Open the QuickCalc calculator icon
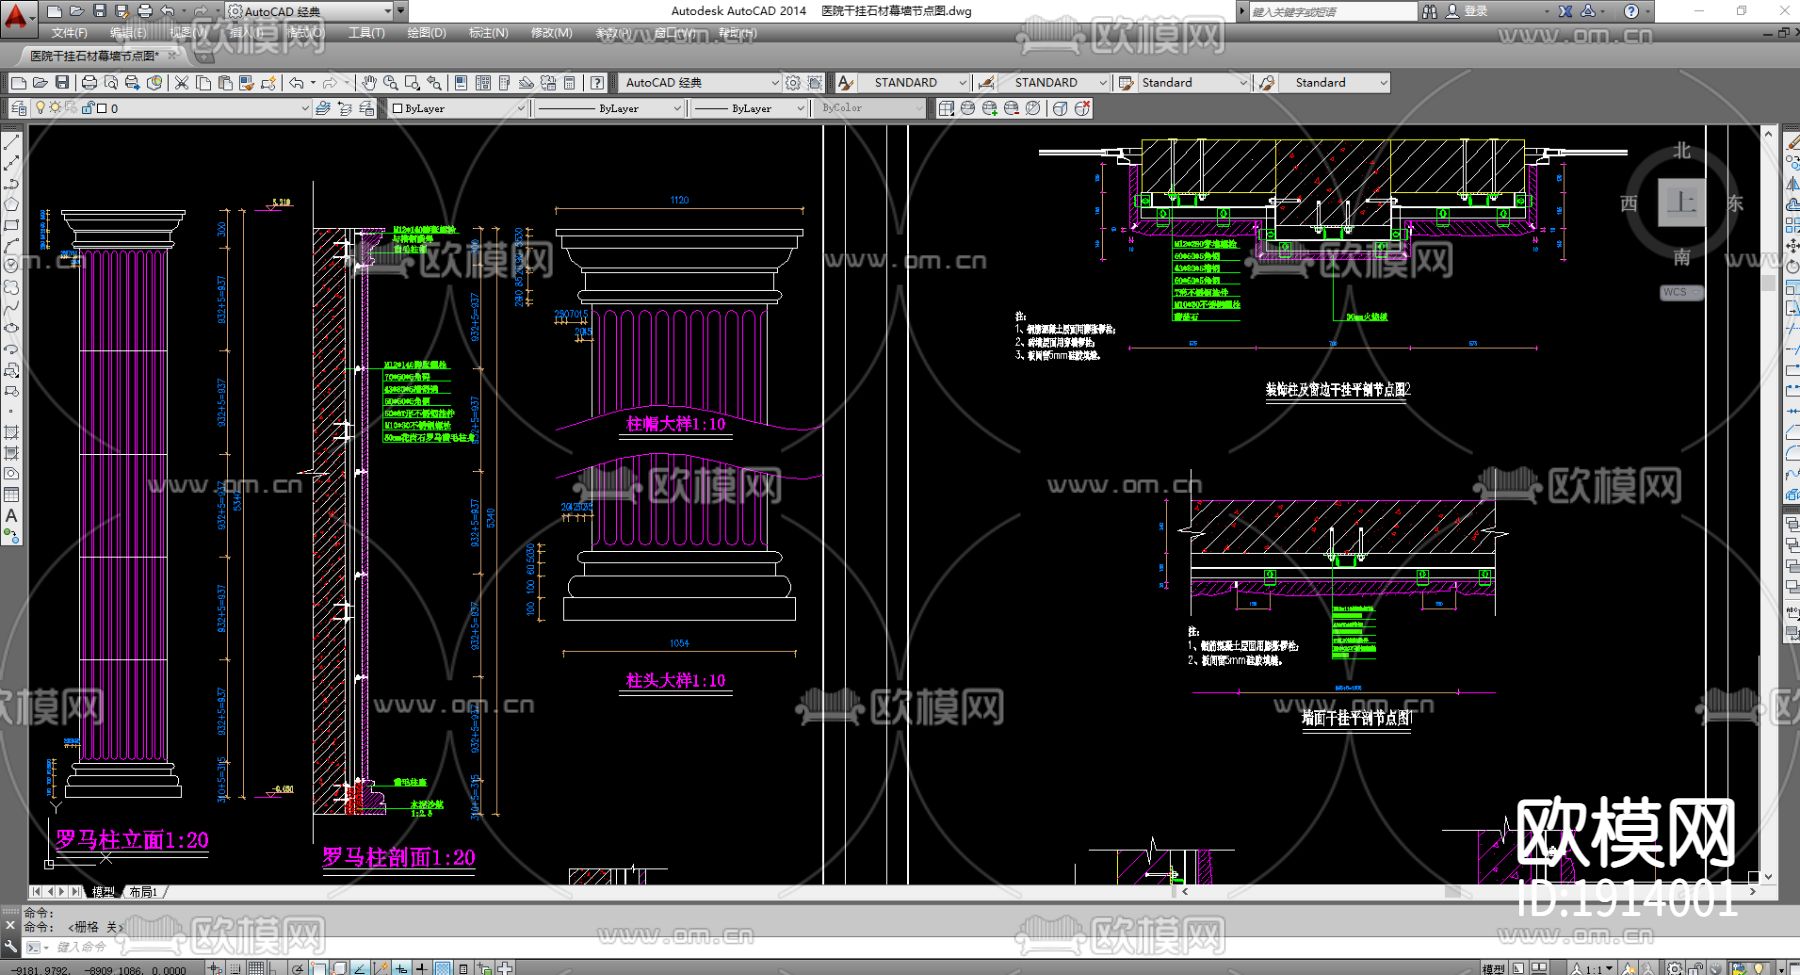 point(569,83)
